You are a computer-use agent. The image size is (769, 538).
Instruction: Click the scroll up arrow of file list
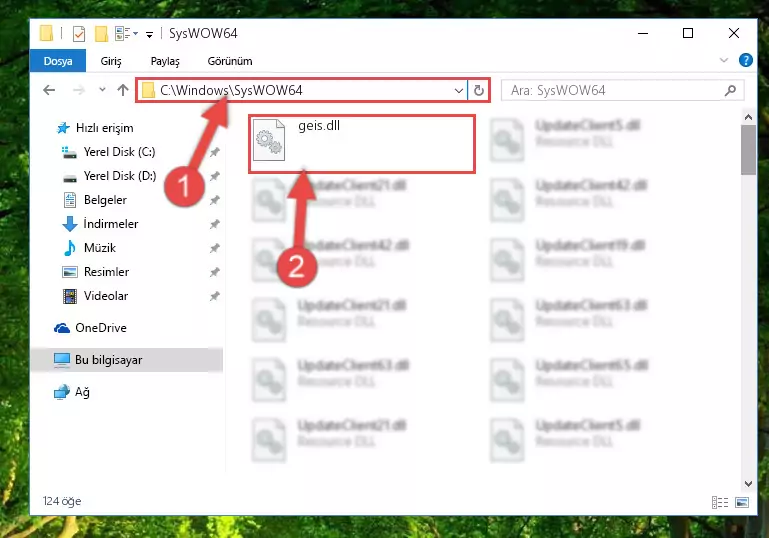748,117
